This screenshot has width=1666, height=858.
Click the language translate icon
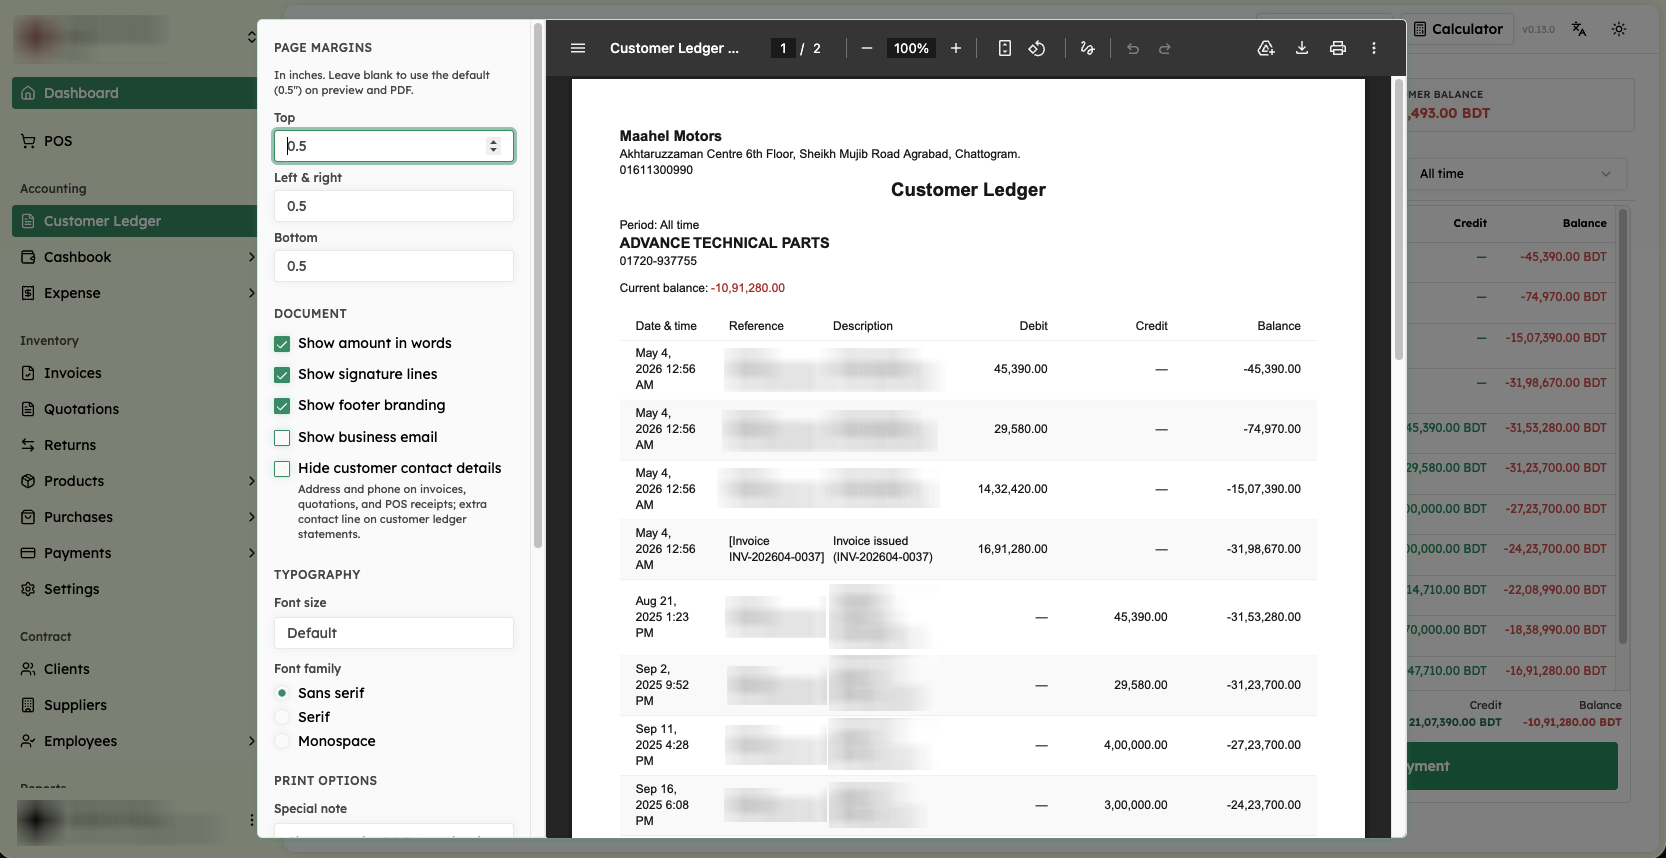1579,29
